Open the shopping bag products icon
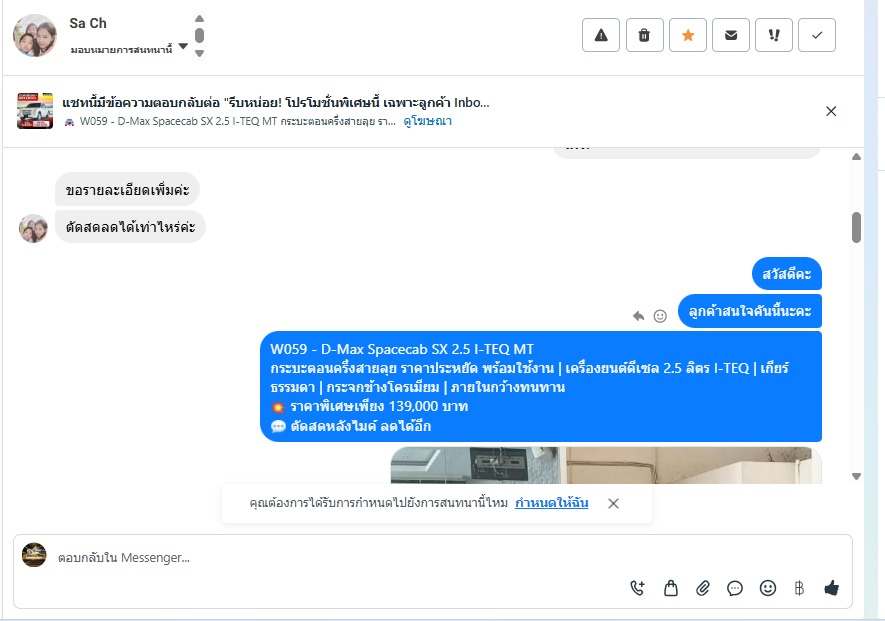This screenshot has width=885, height=621. tap(671, 588)
